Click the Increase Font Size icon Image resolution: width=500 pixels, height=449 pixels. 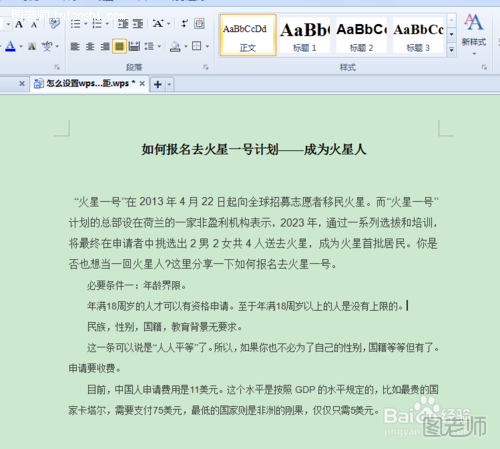click(x=19, y=24)
